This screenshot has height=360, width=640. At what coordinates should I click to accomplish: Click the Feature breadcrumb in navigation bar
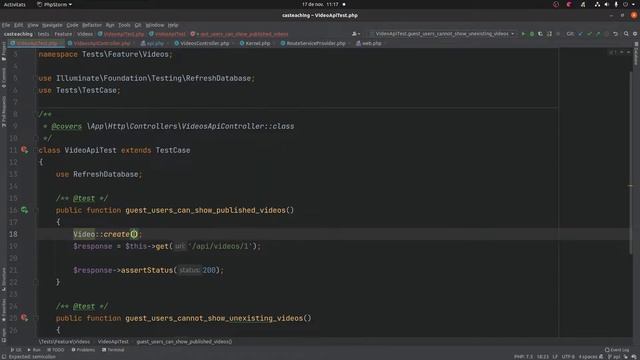tap(63, 34)
